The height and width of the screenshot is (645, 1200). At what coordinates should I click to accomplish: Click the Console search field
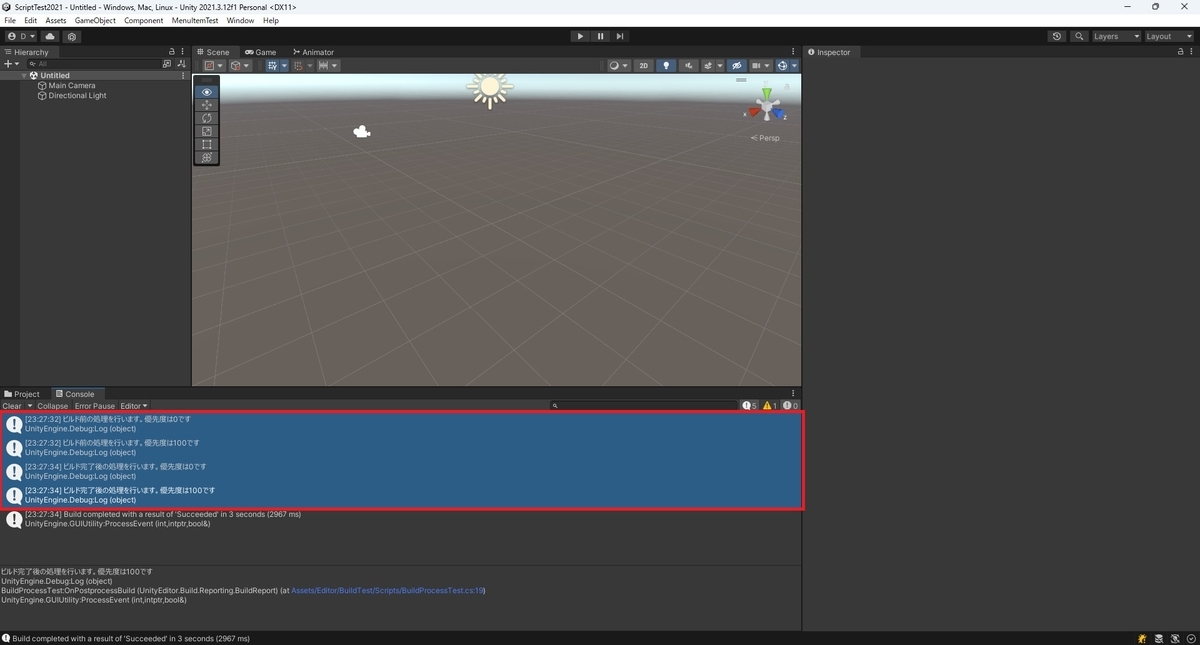click(644, 406)
